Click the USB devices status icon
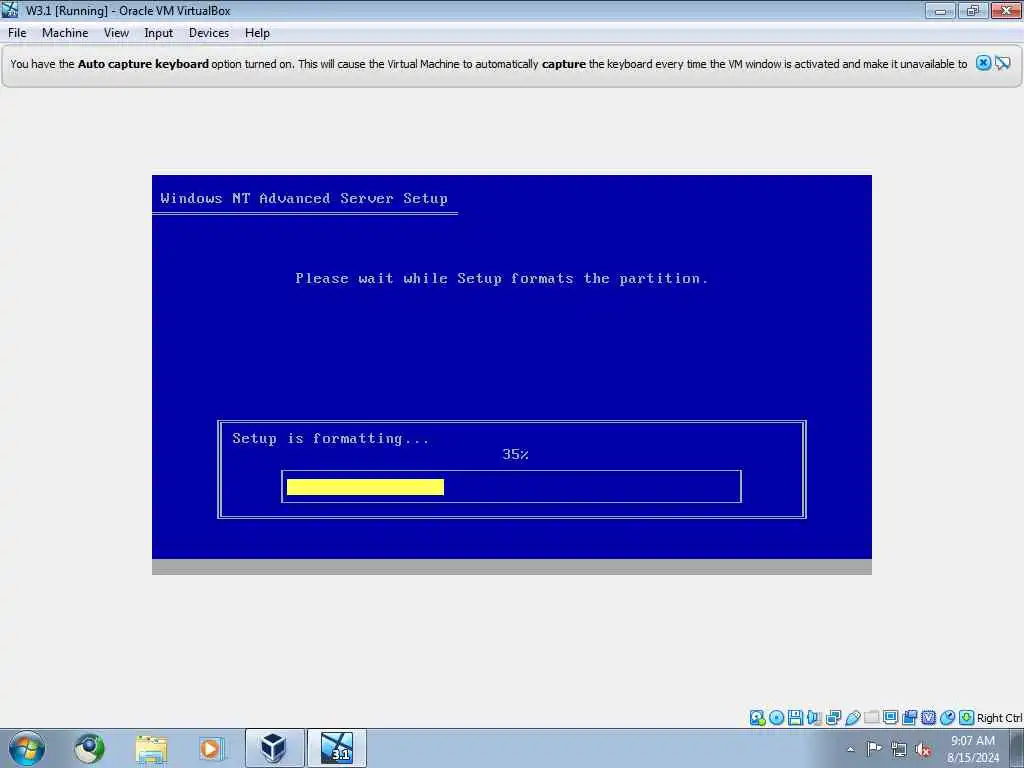Viewport: 1024px width, 768px height. pos(852,718)
